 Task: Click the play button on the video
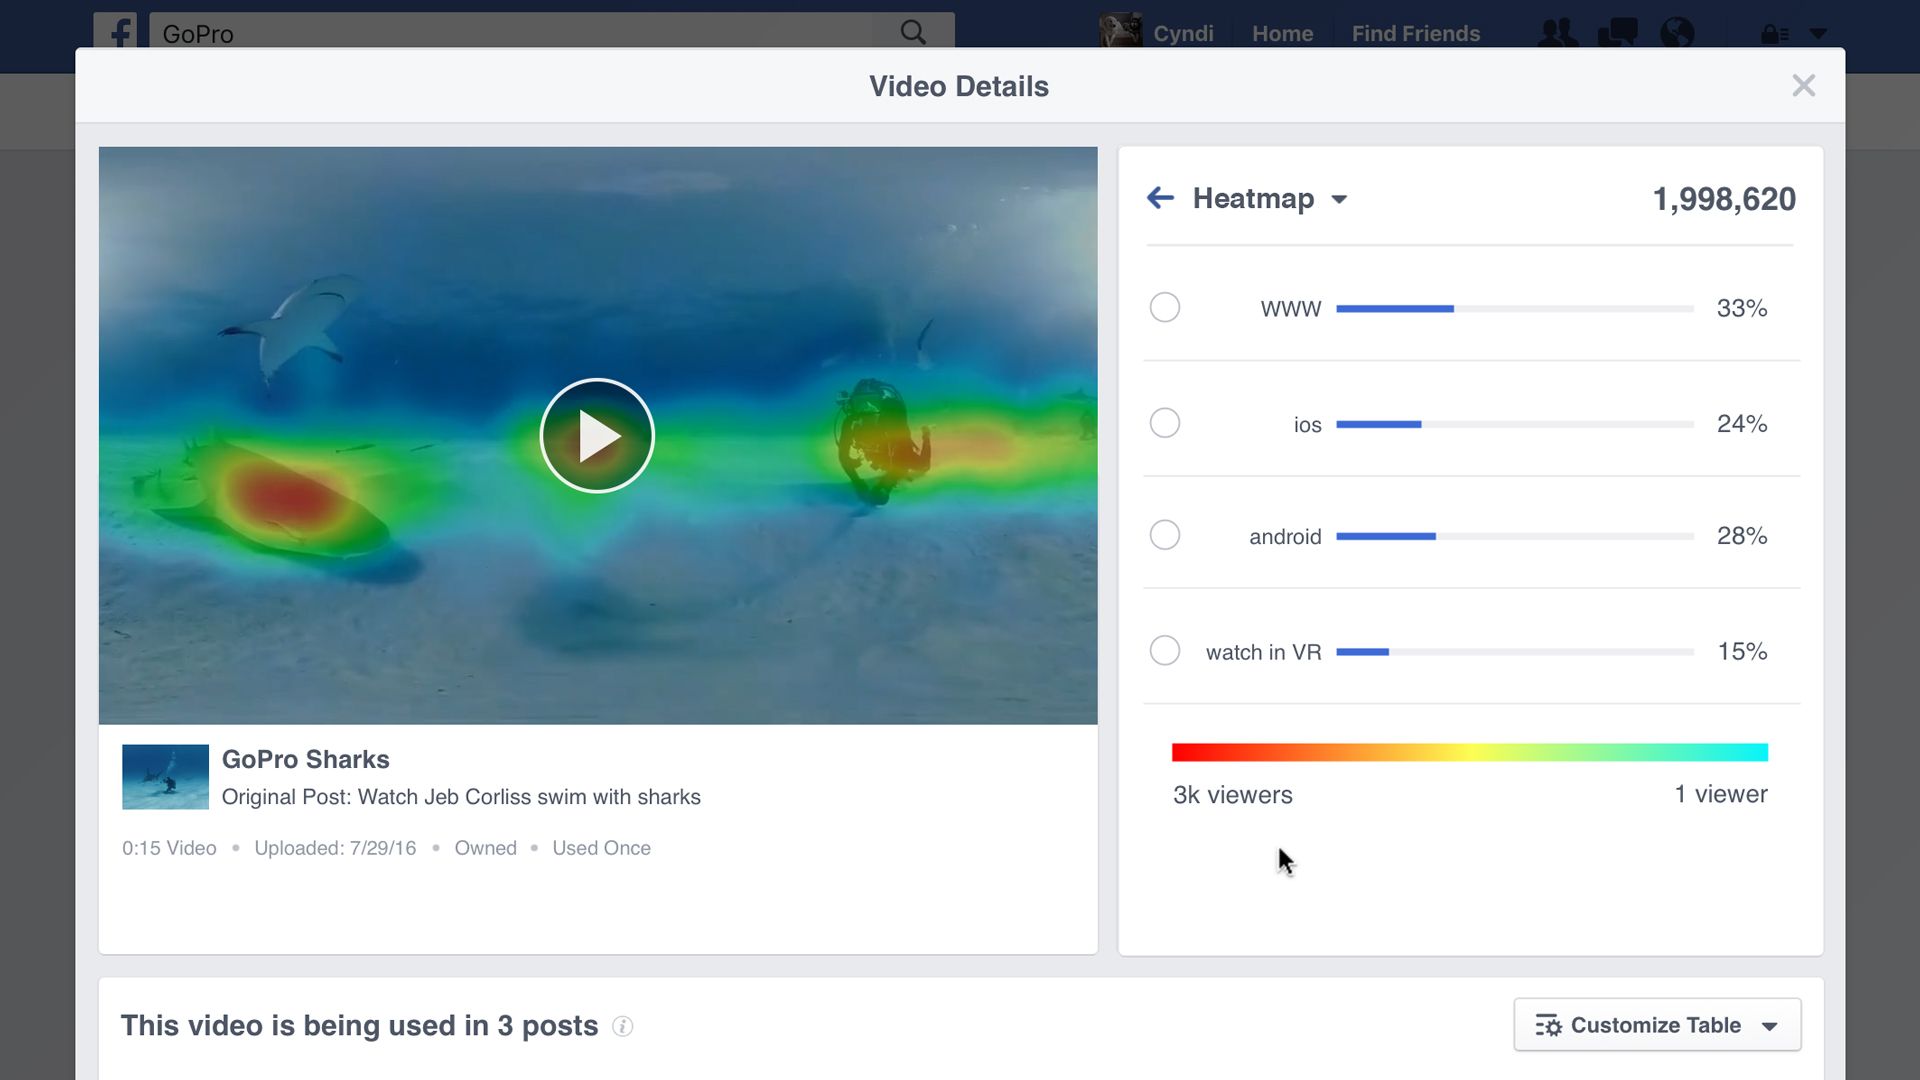[597, 435]
